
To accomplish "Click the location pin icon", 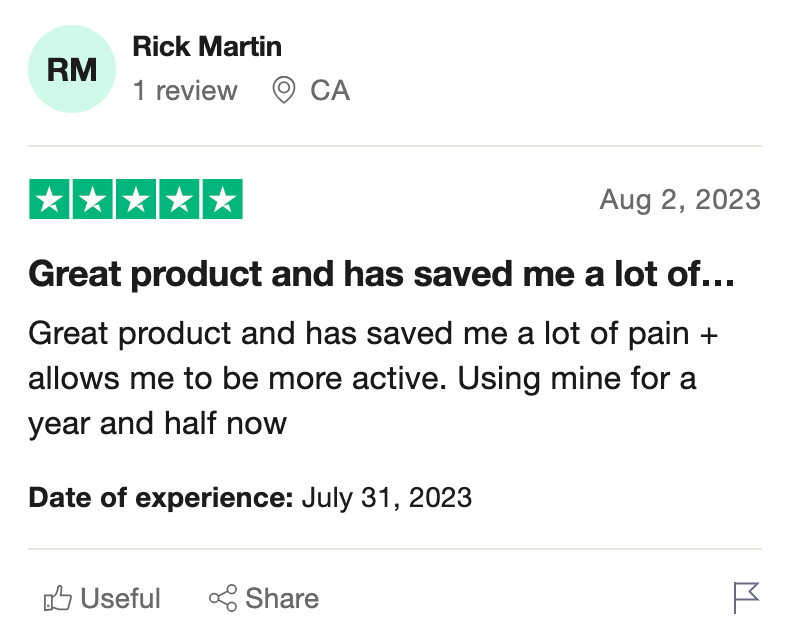I will [284, 91].
